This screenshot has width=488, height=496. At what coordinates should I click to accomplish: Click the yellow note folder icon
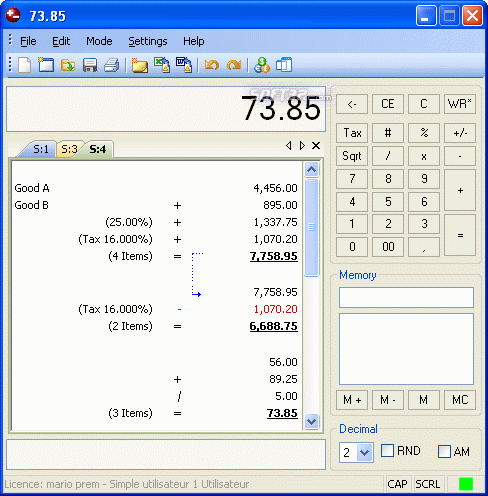[140, 65]
